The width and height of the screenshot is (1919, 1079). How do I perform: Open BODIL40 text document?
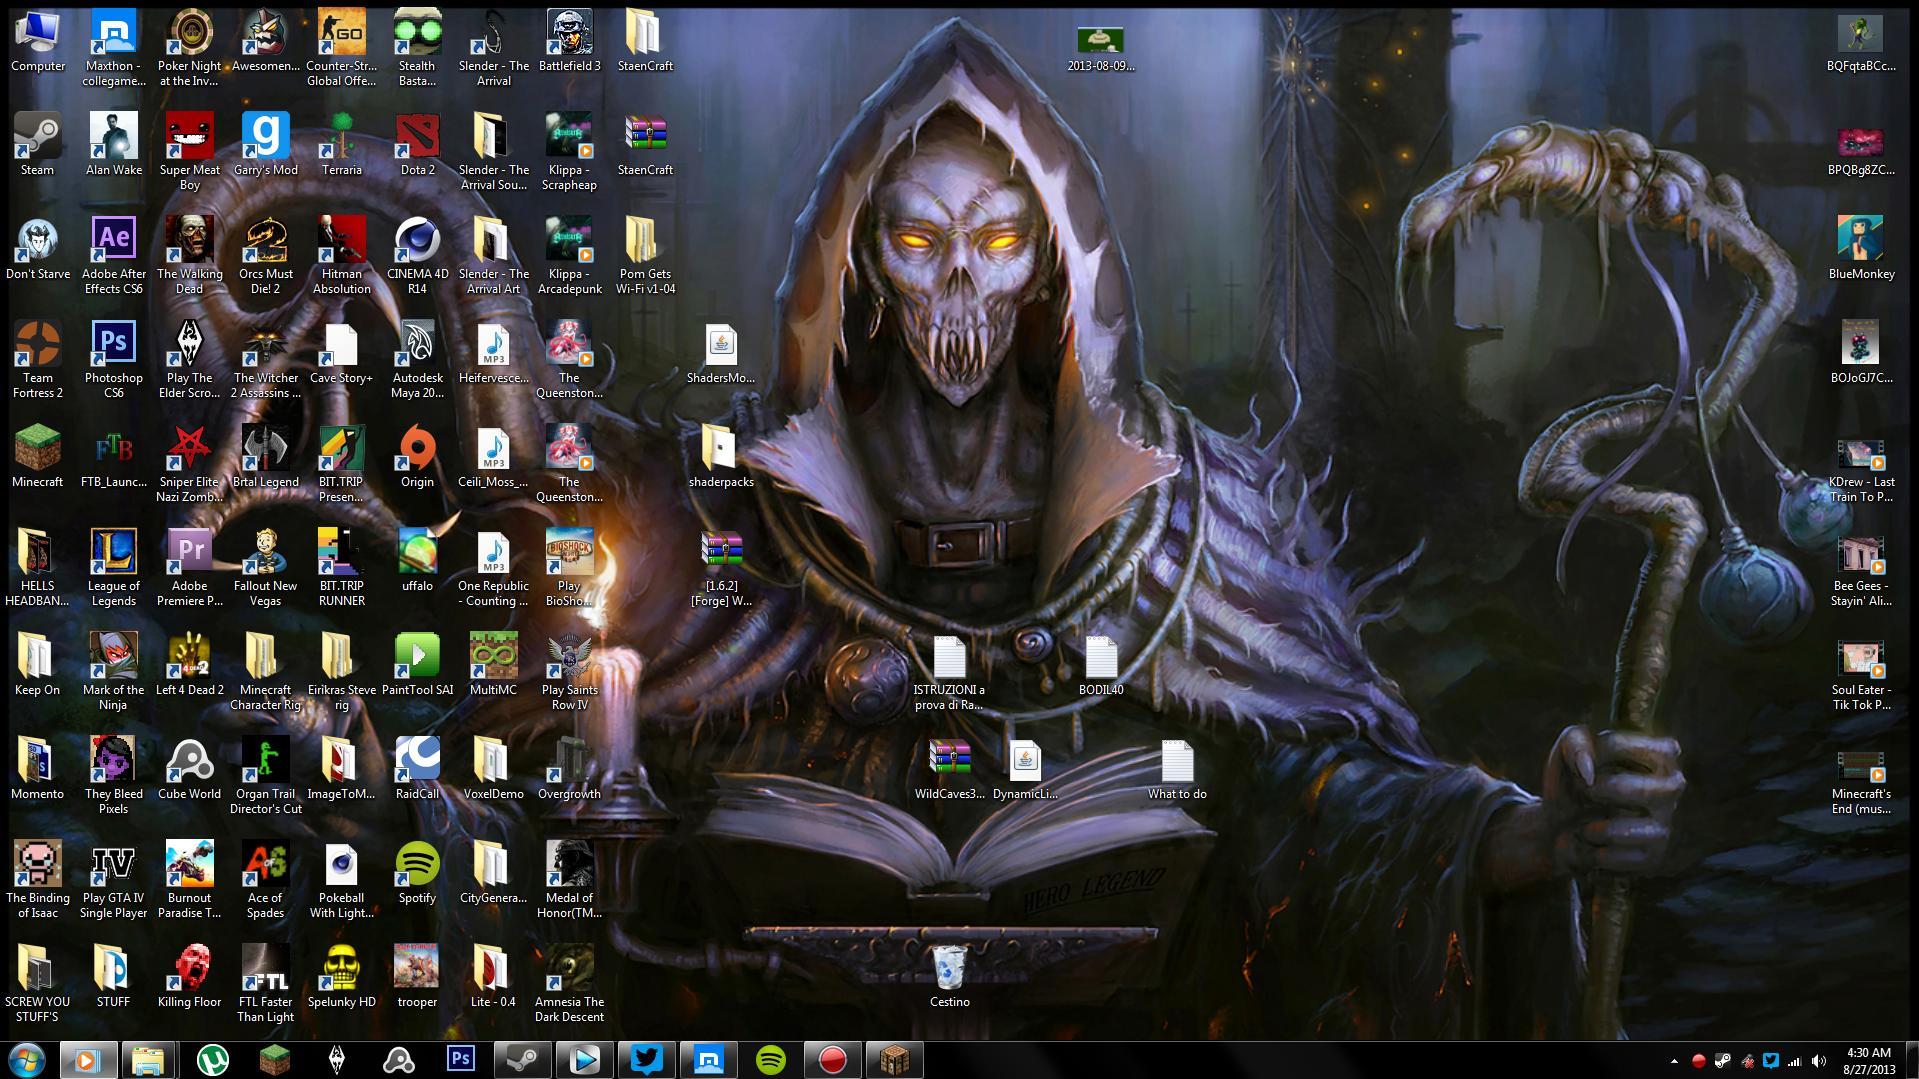(x=1101, y=665)
